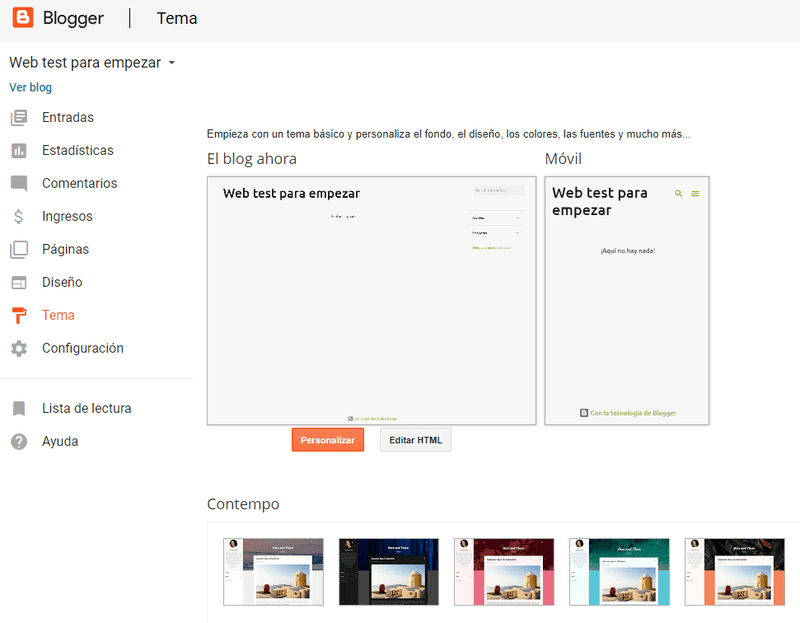The height and width of the screenshot is (623, 800).
Task: Click the Blogger logo icon
Action: [x=22, y=18]
